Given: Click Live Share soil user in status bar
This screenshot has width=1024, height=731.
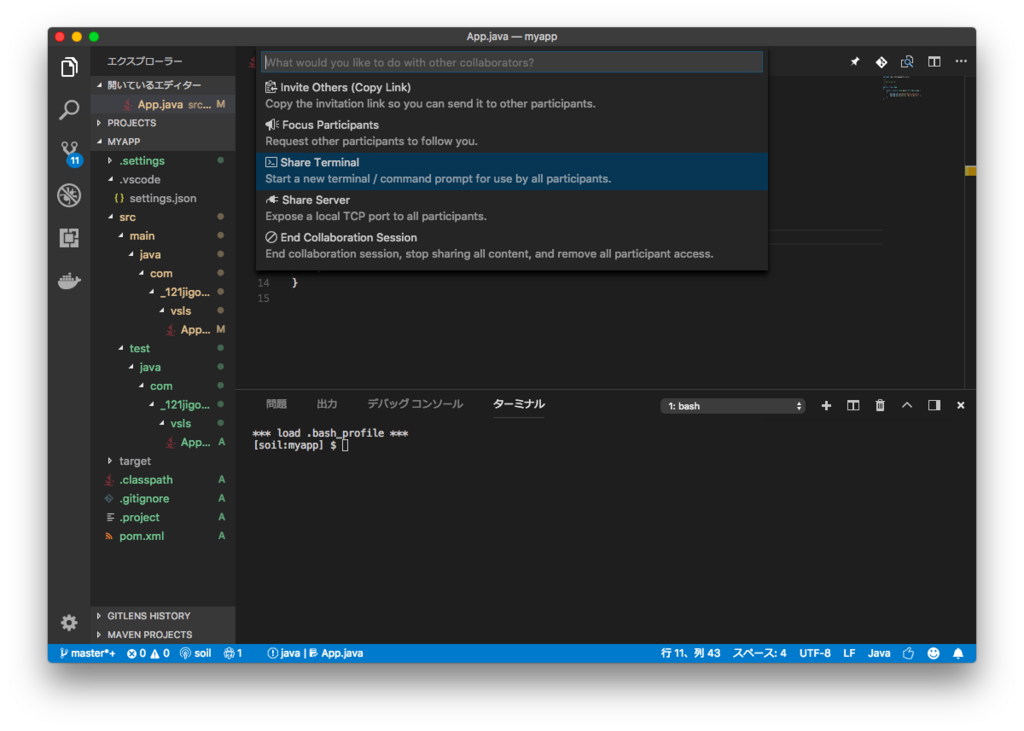Looking at the screenshot, I should [195, 653].
